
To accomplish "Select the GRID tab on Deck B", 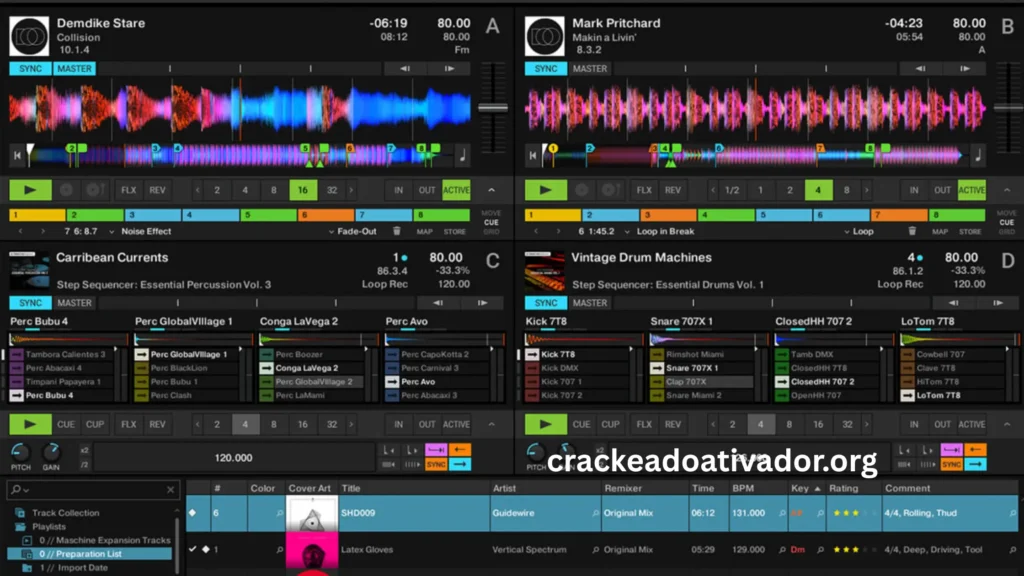I will pos(1007,230).
